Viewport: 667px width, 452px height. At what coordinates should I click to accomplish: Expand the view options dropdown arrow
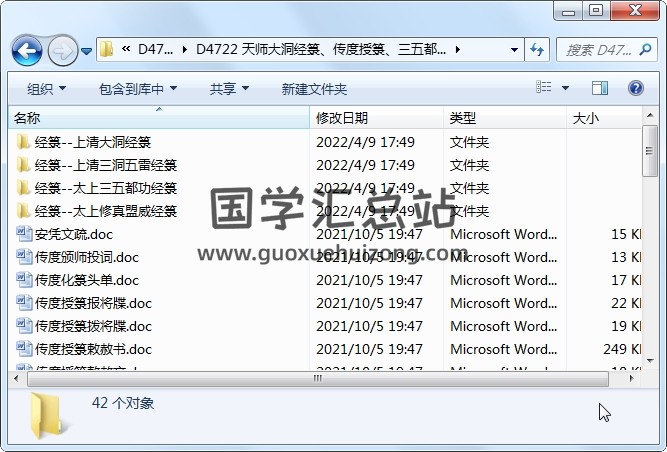click(565, 88)
